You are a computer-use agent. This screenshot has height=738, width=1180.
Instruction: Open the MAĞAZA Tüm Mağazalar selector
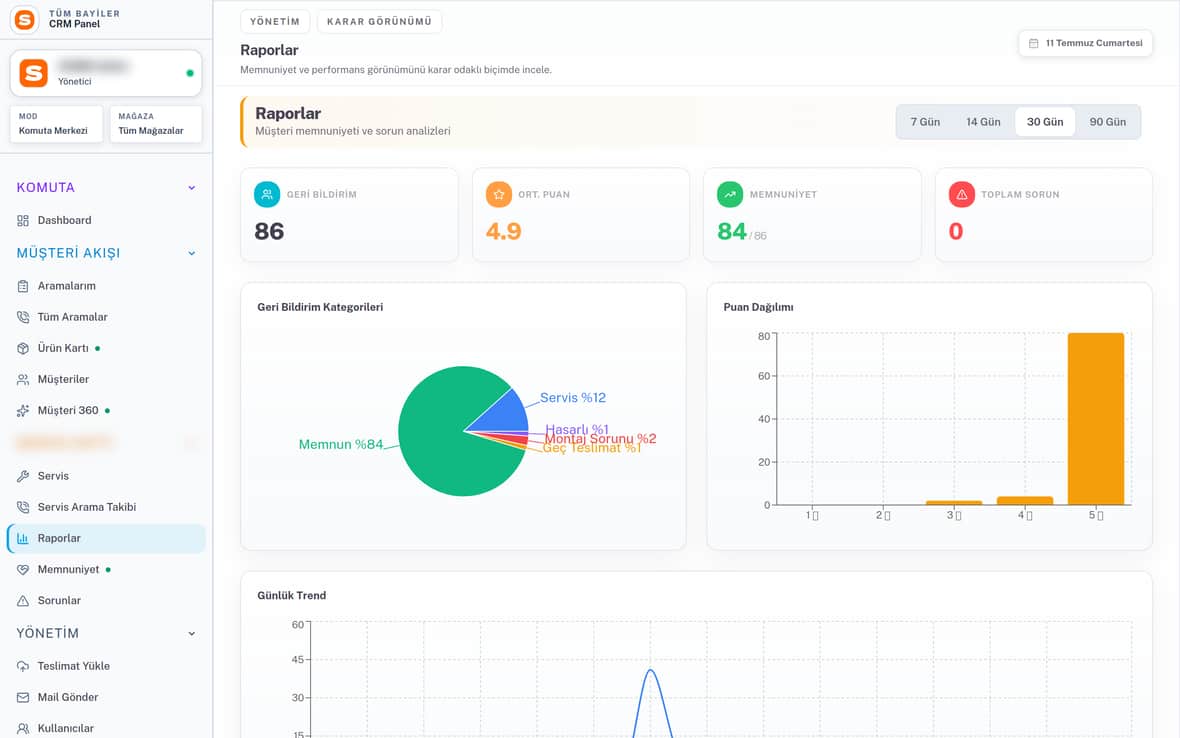click(x=156, y=124)
